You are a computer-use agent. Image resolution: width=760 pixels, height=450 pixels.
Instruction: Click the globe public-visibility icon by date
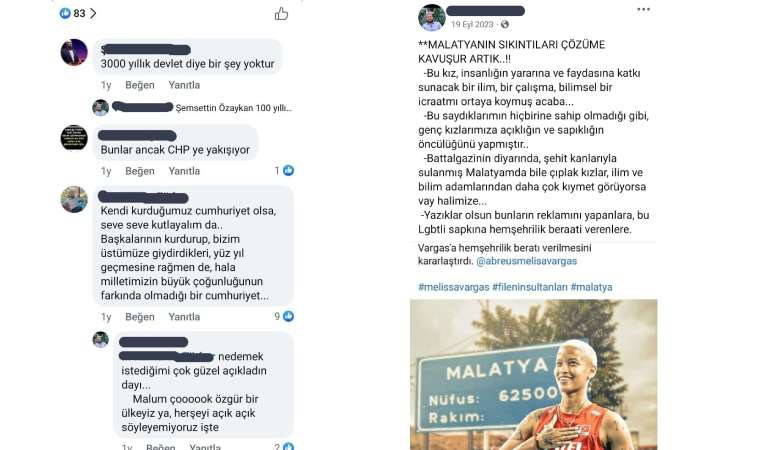[x=505, y=24]
